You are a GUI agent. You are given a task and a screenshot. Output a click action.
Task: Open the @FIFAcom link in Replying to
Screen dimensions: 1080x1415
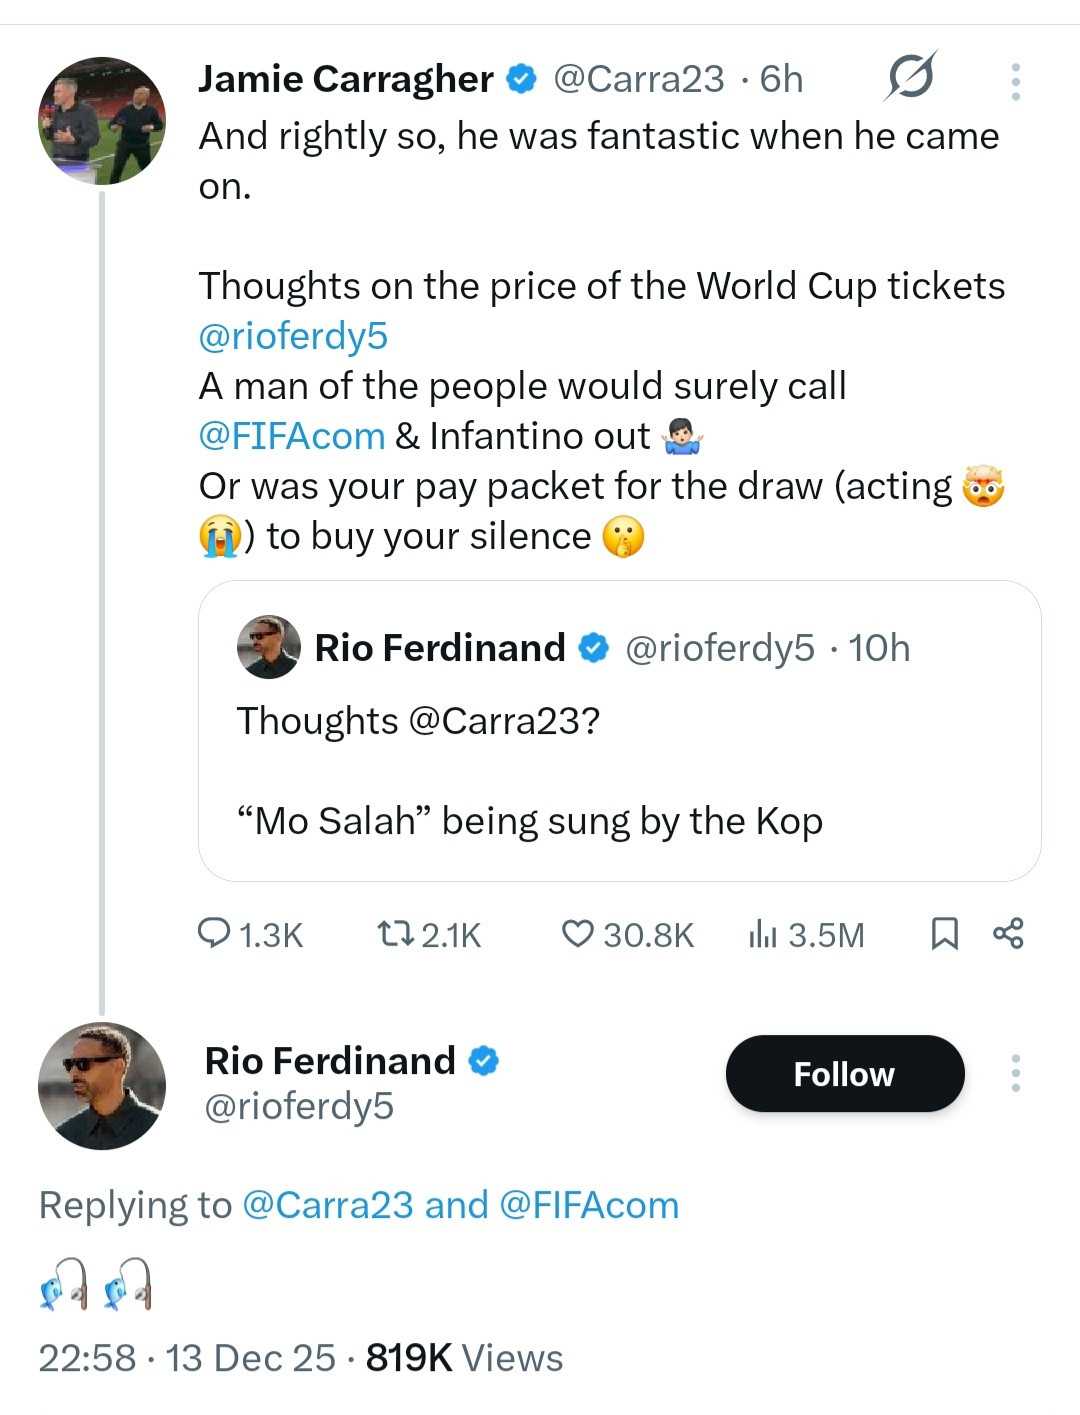point(588,1205)
